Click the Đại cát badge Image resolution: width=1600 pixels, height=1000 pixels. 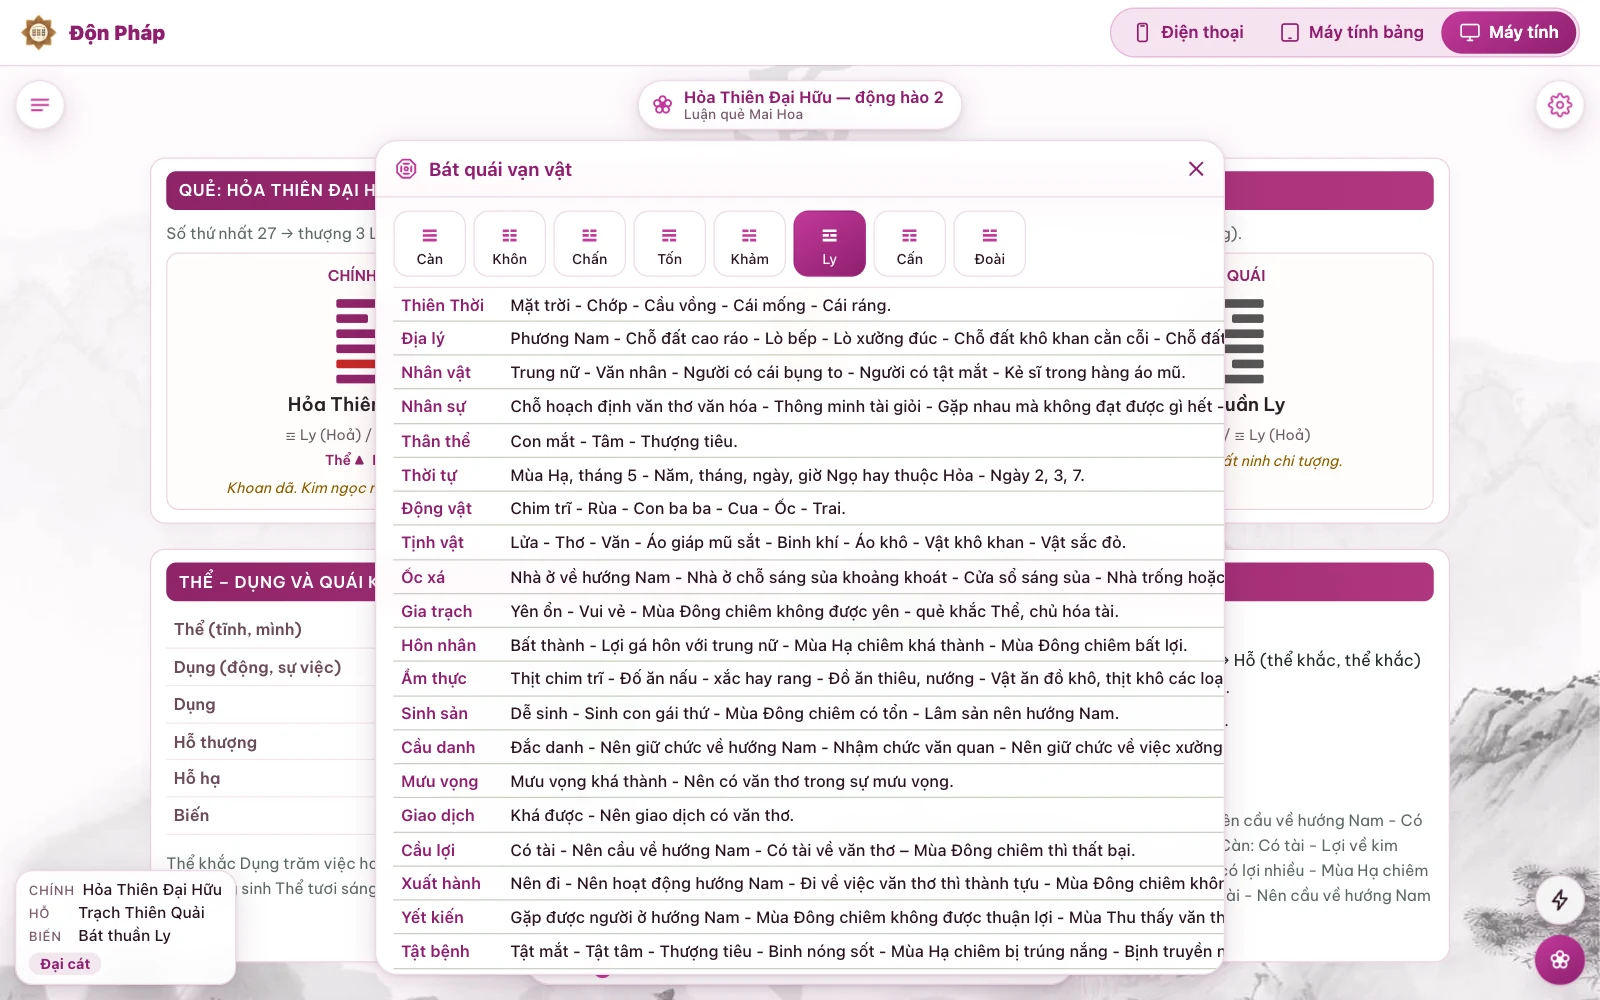click(x=65, y=964)
